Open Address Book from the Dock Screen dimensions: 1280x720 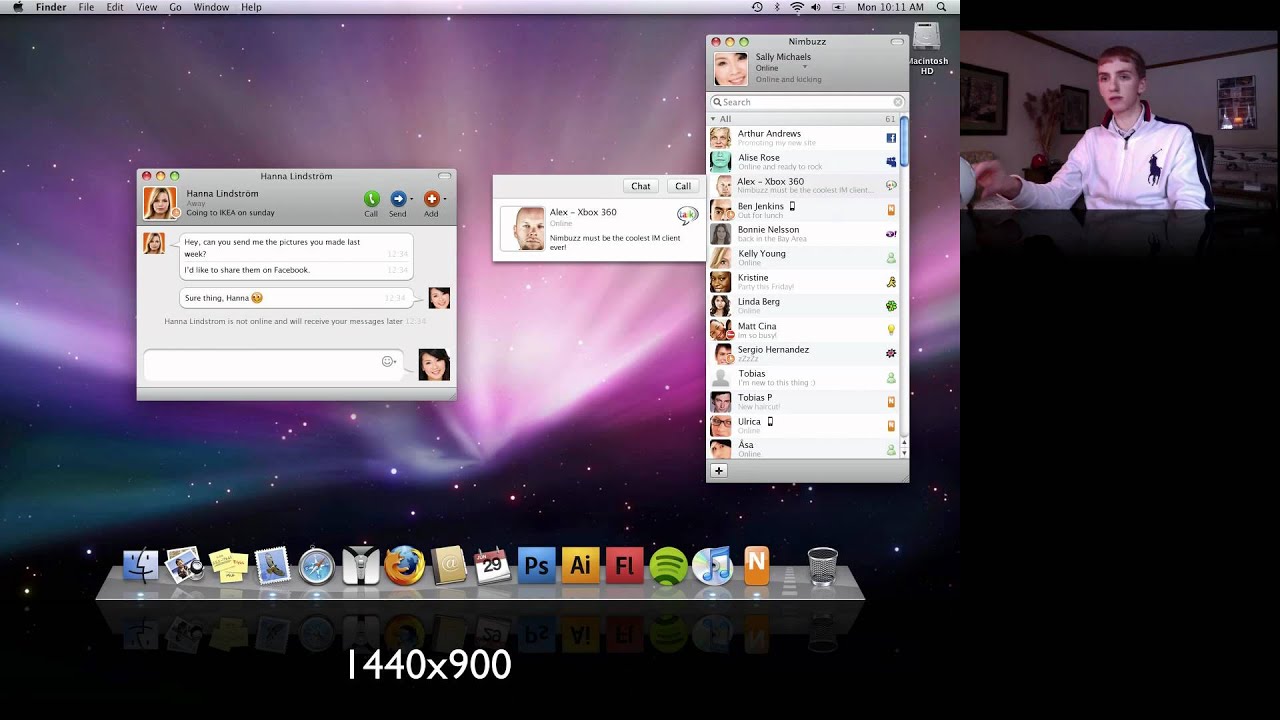(448, 566)
